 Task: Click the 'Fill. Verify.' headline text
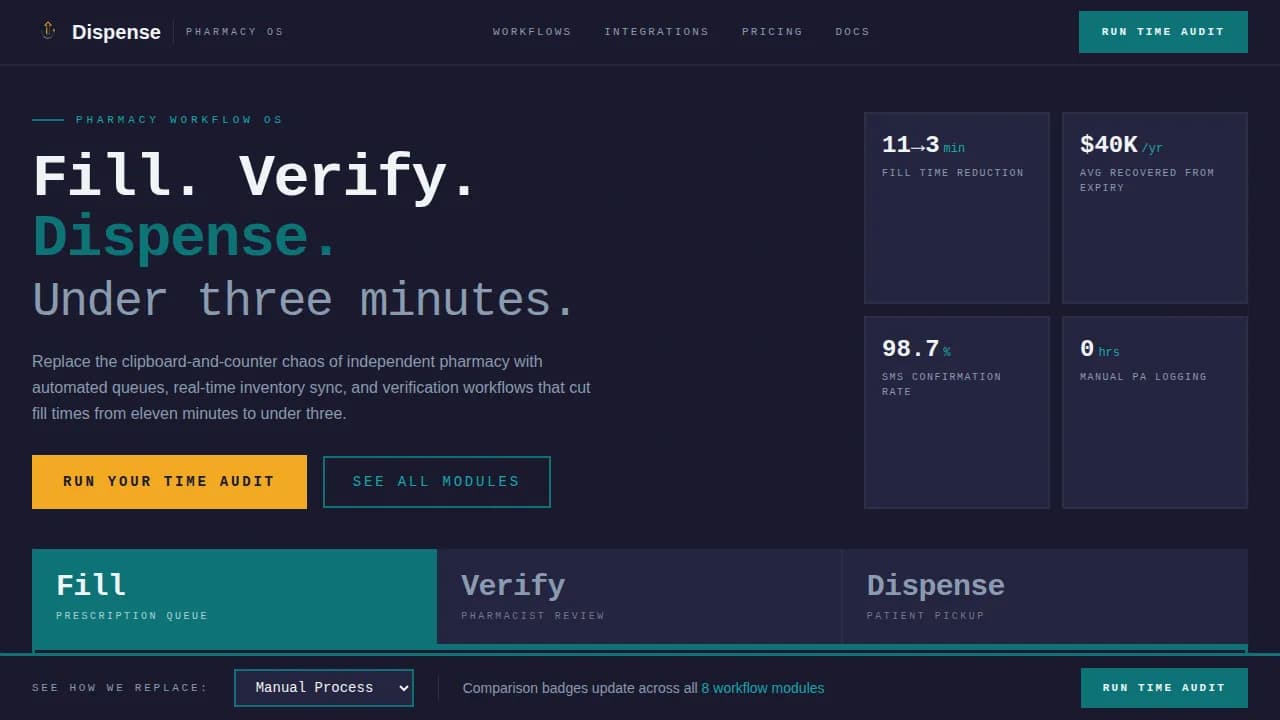pos(255,177)
